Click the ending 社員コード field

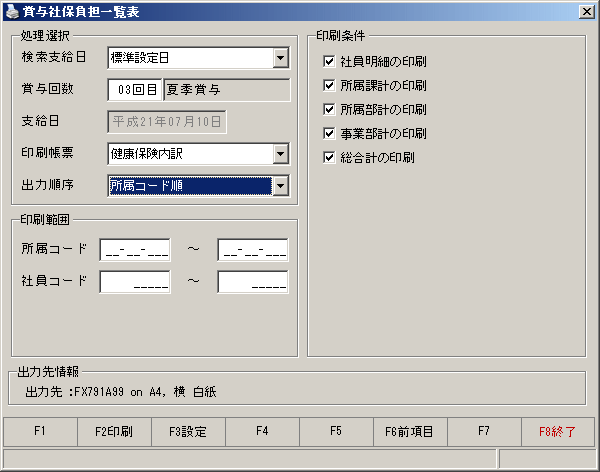click(x=253, y=282)
